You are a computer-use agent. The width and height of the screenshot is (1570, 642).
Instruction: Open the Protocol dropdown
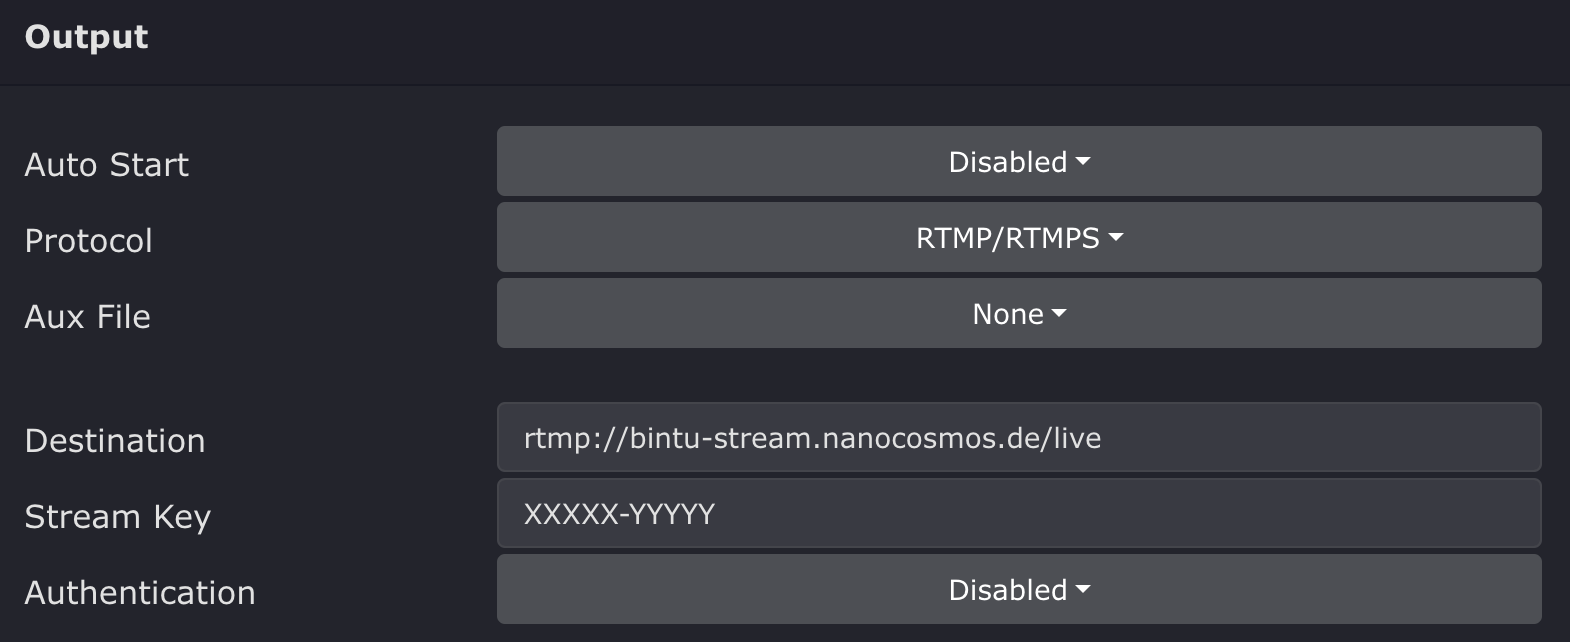1018,238
